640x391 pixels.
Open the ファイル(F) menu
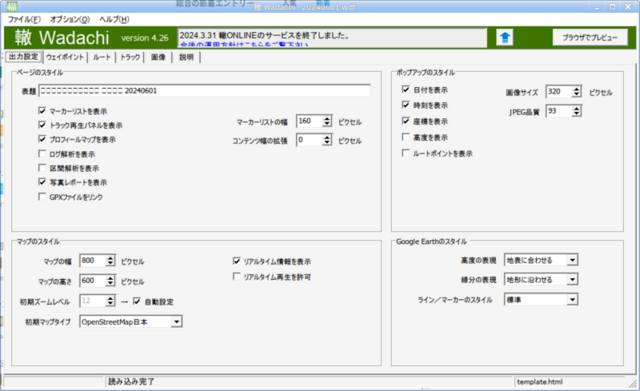[24, 20]
